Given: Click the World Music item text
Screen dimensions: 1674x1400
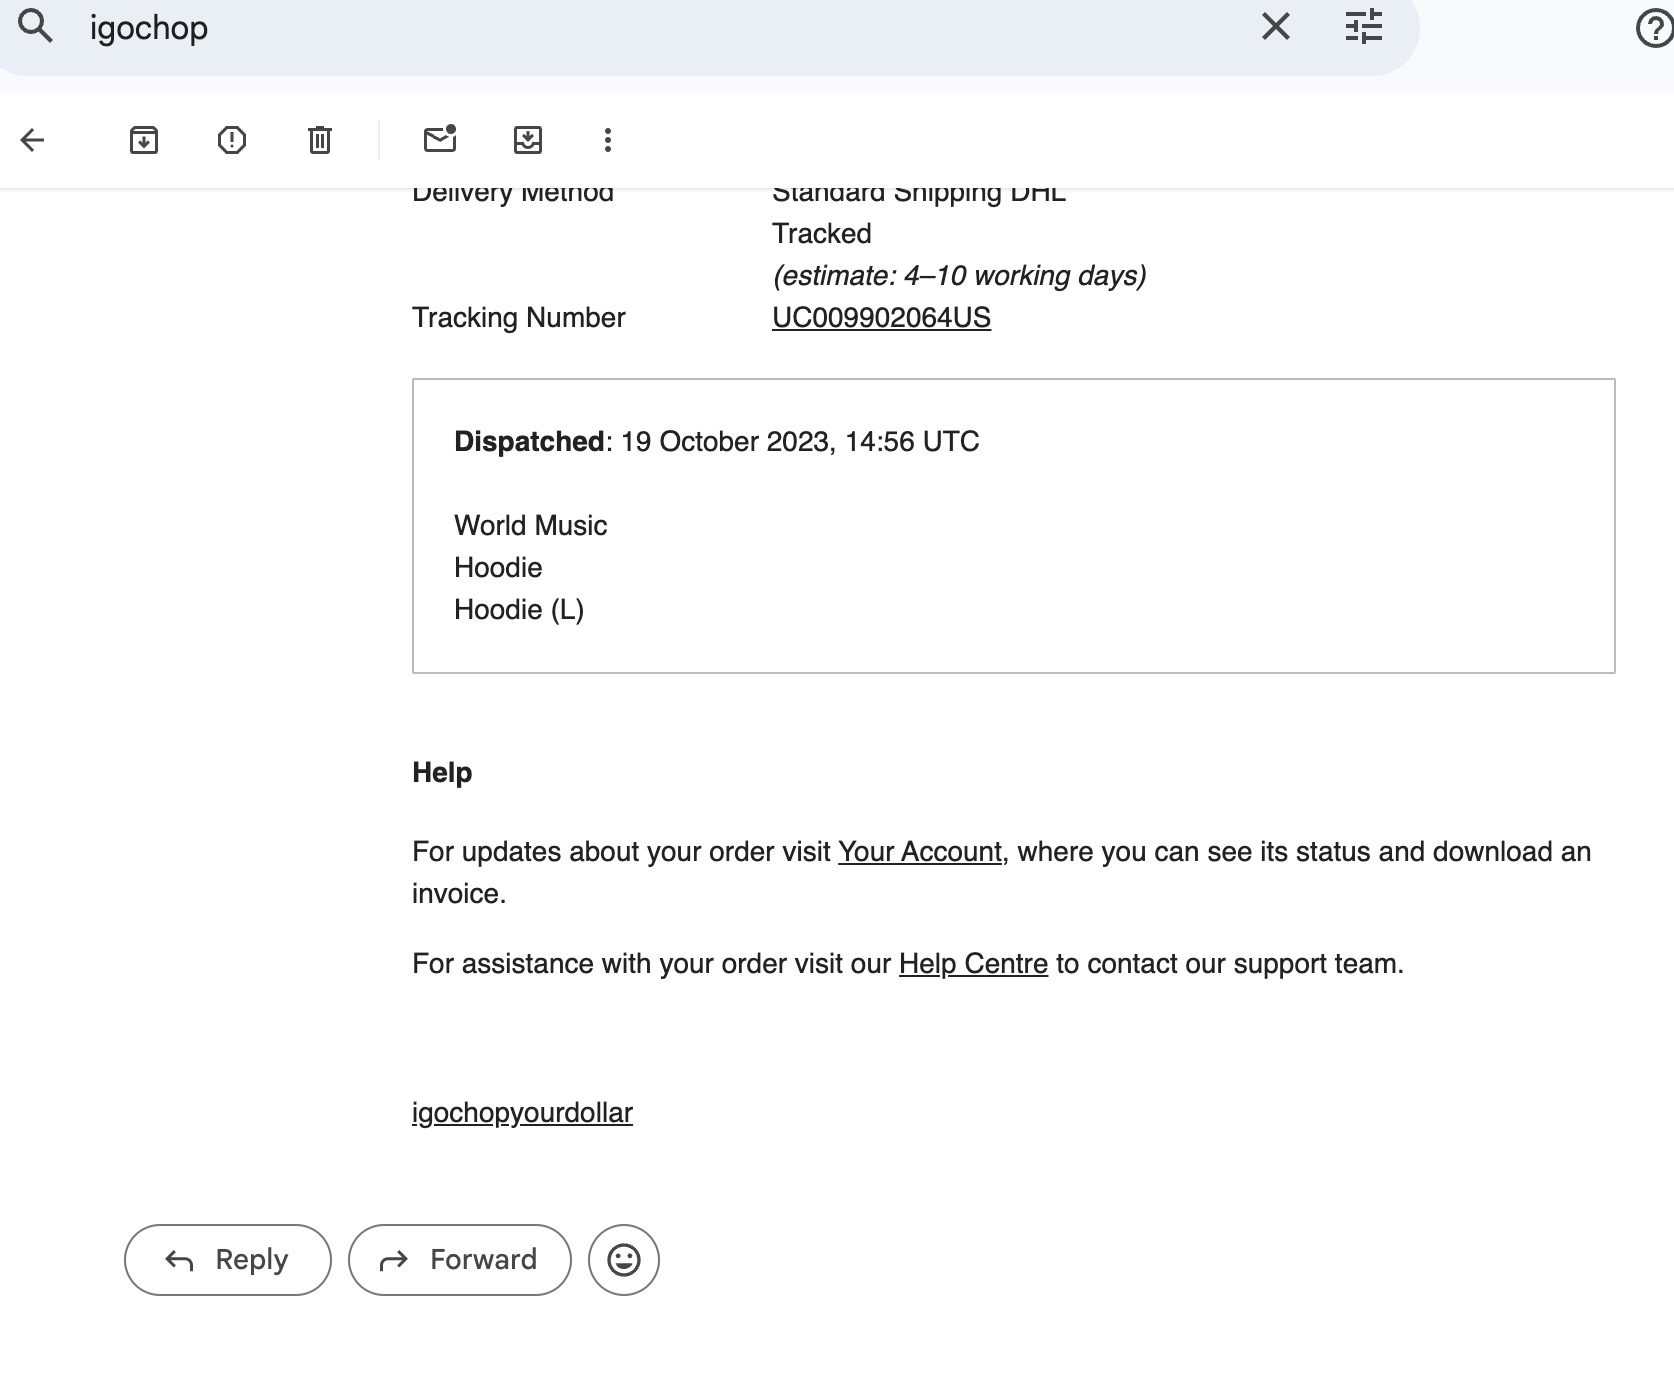Looking at the screenshot, I should pyautogui.click(x=531, y=526).
